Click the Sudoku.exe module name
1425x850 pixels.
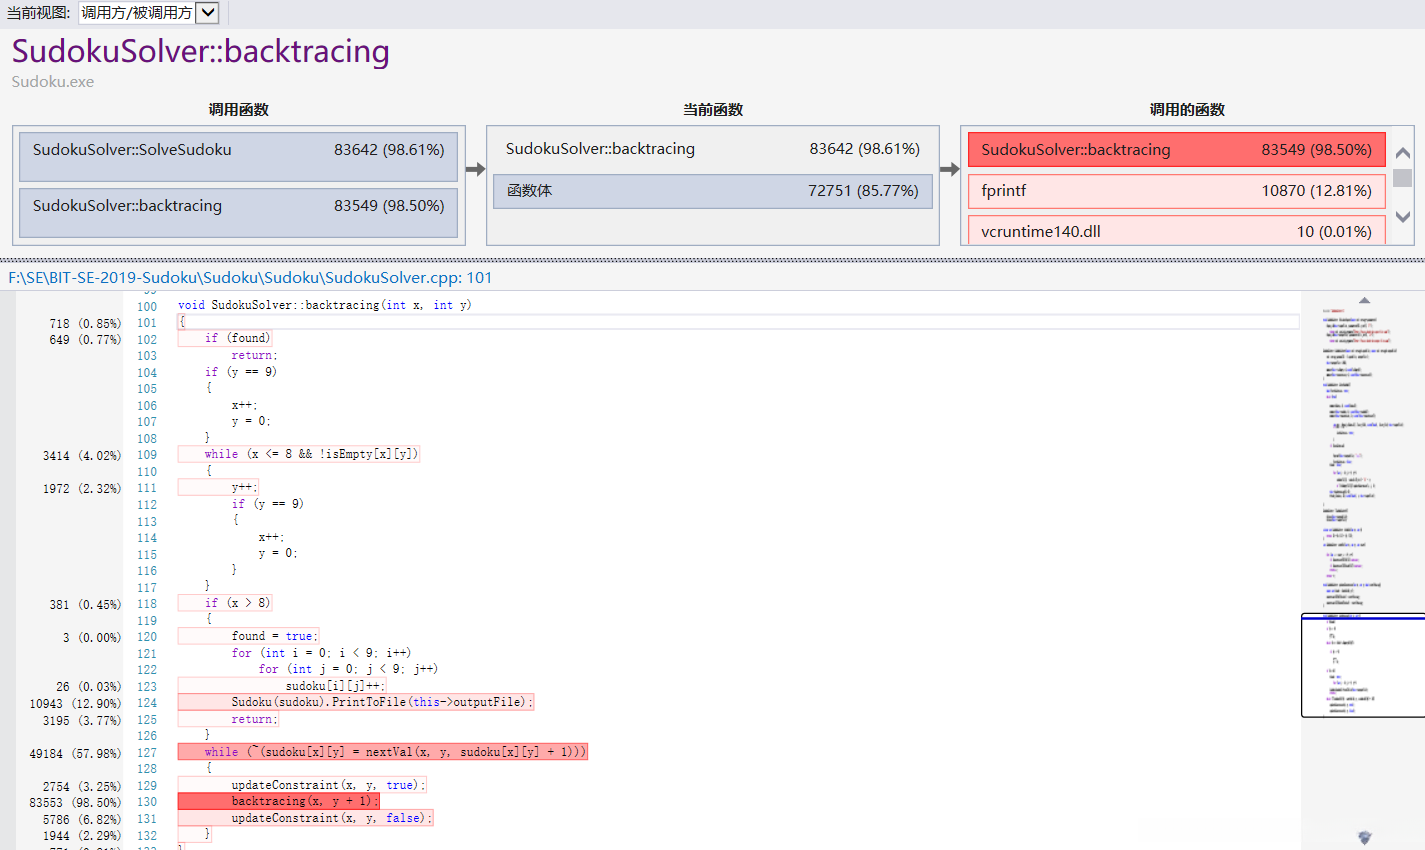(x=53, y=82)
